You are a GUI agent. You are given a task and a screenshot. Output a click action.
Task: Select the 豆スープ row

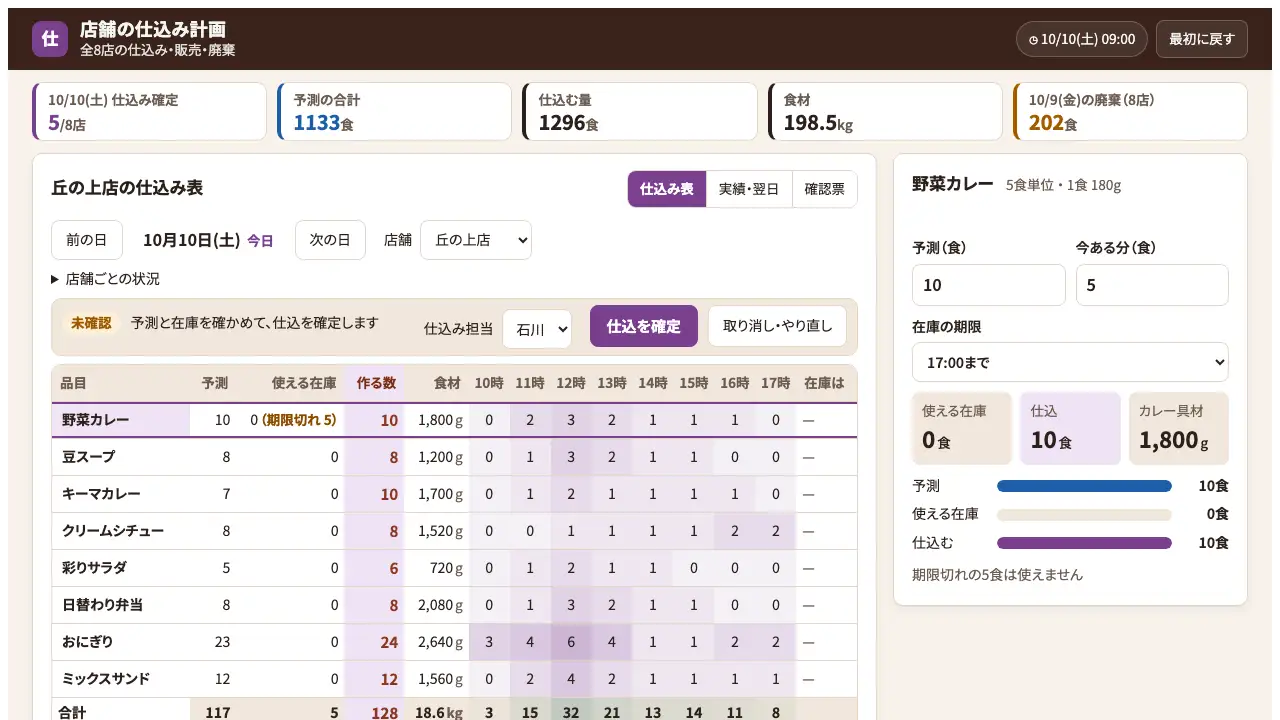(454, 457)
